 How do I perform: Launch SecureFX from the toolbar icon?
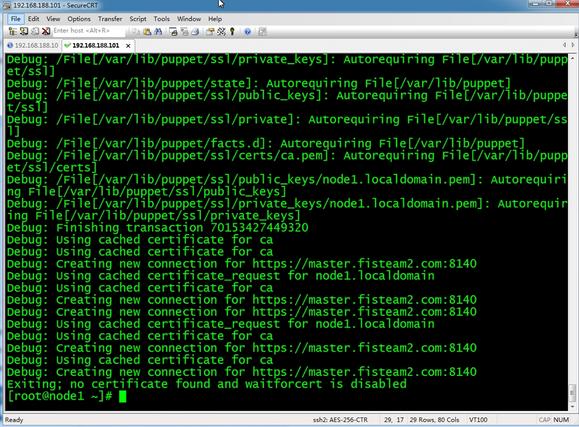click(x=262, y=32)
